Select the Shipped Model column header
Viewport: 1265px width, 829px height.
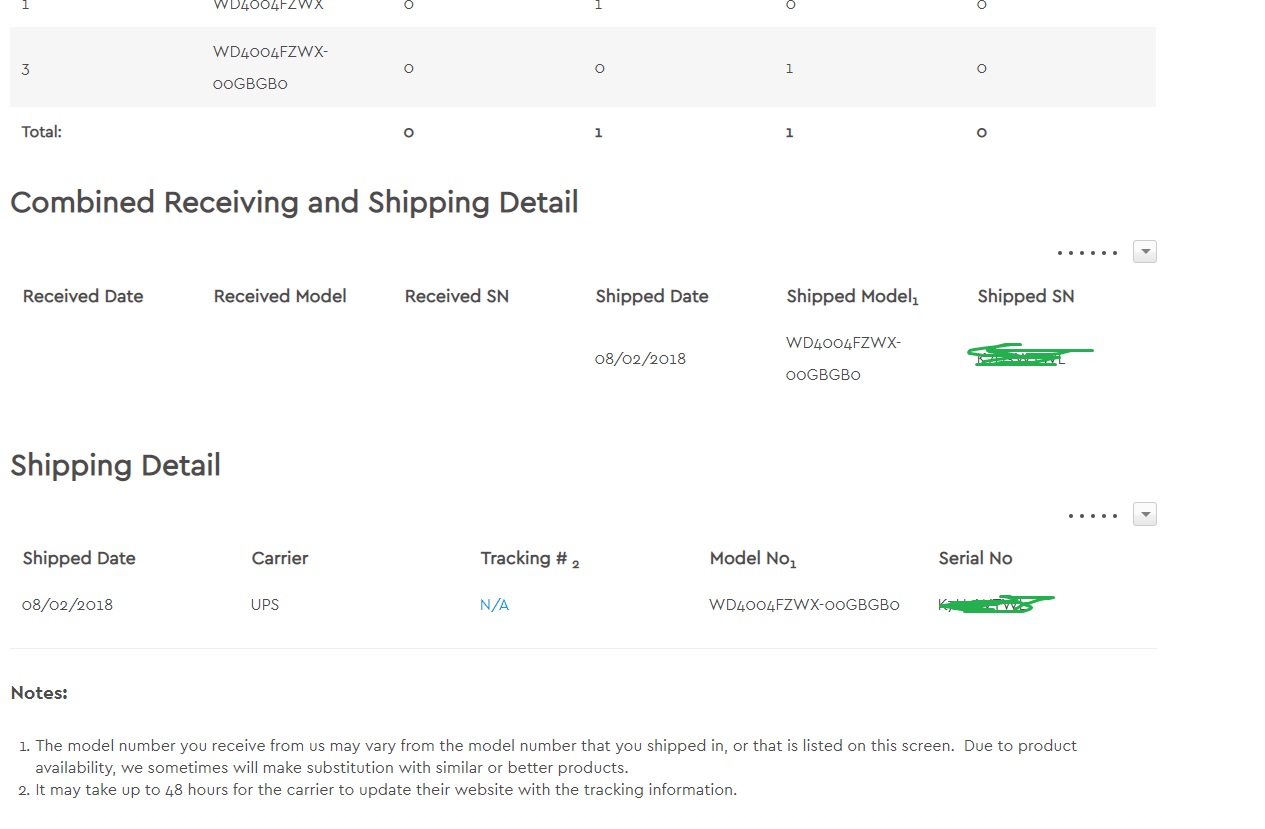point(852,297)
